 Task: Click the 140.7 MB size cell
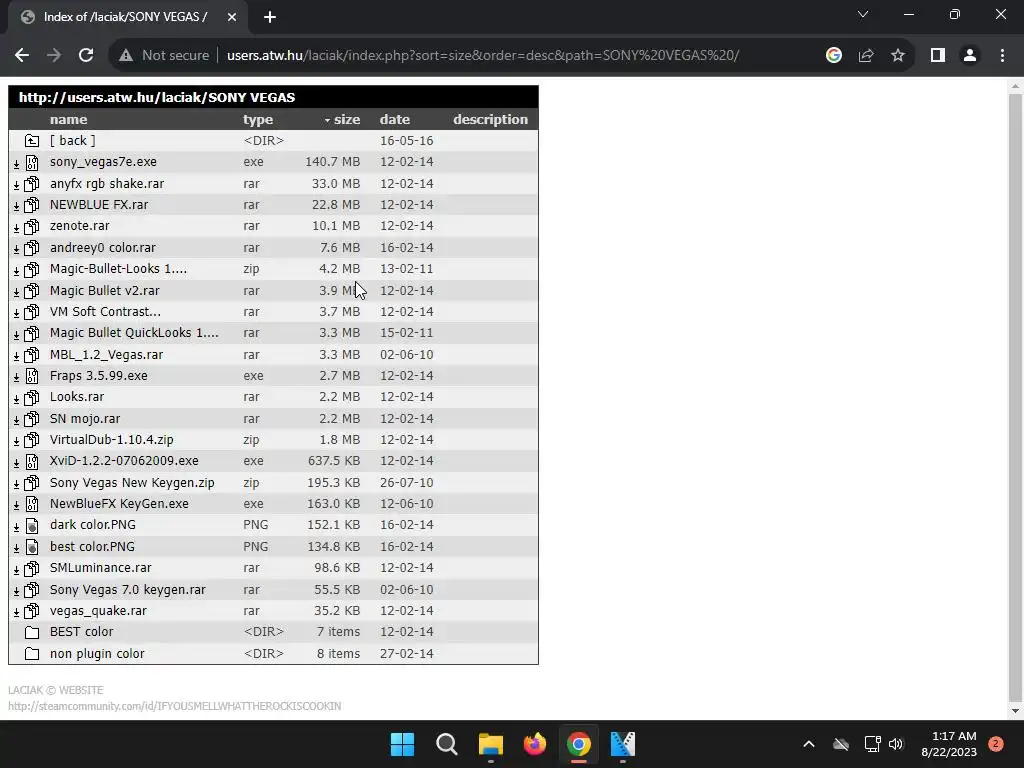pyautogui.click(x=332, y=161)
